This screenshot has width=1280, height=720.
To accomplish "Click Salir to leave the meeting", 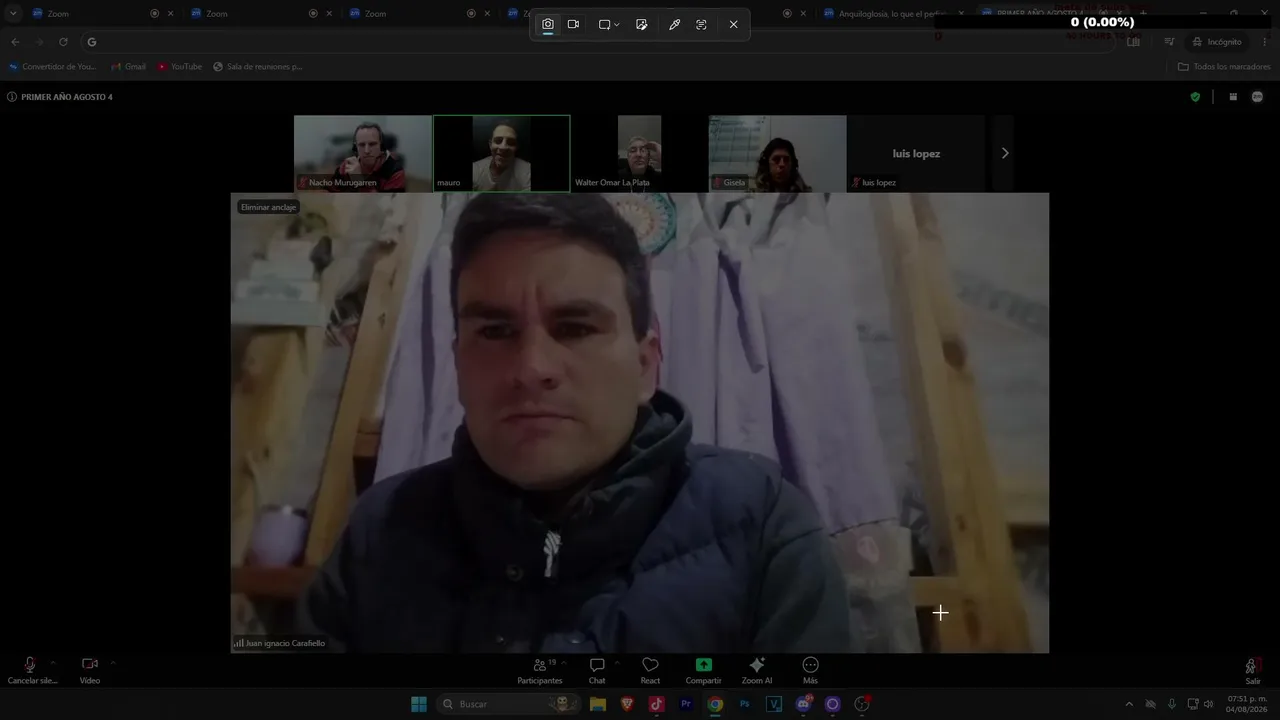I will 1252,671.
